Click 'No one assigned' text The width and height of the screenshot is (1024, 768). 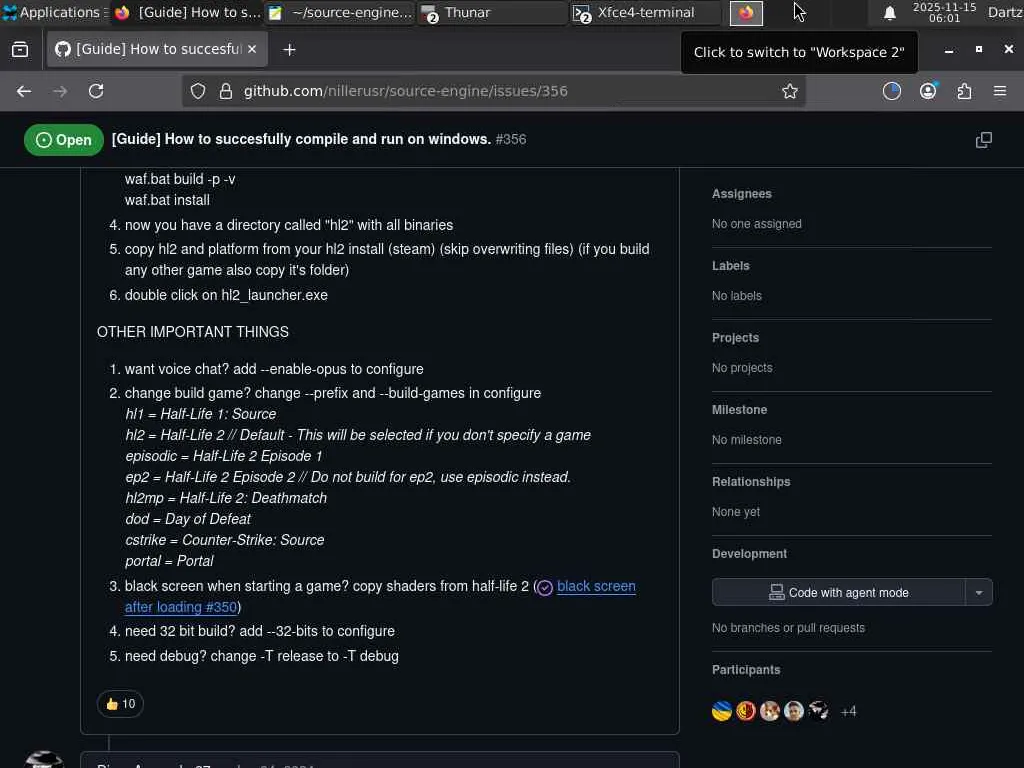pos(756,224)
